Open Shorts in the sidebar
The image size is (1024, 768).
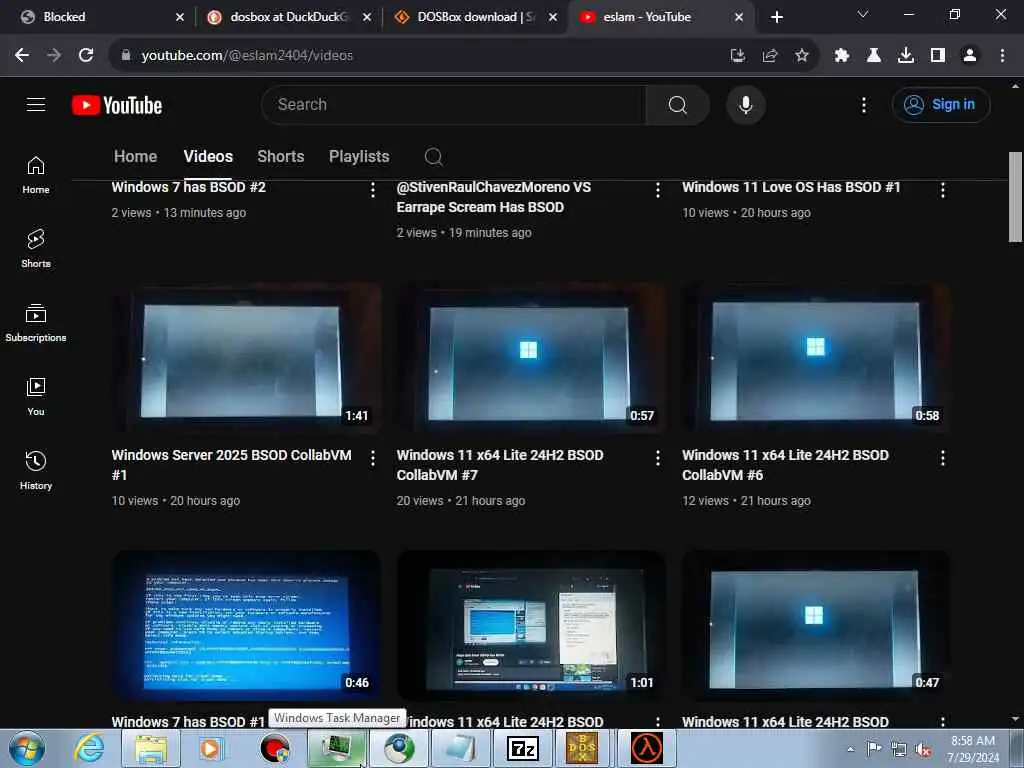pos(36,249)
